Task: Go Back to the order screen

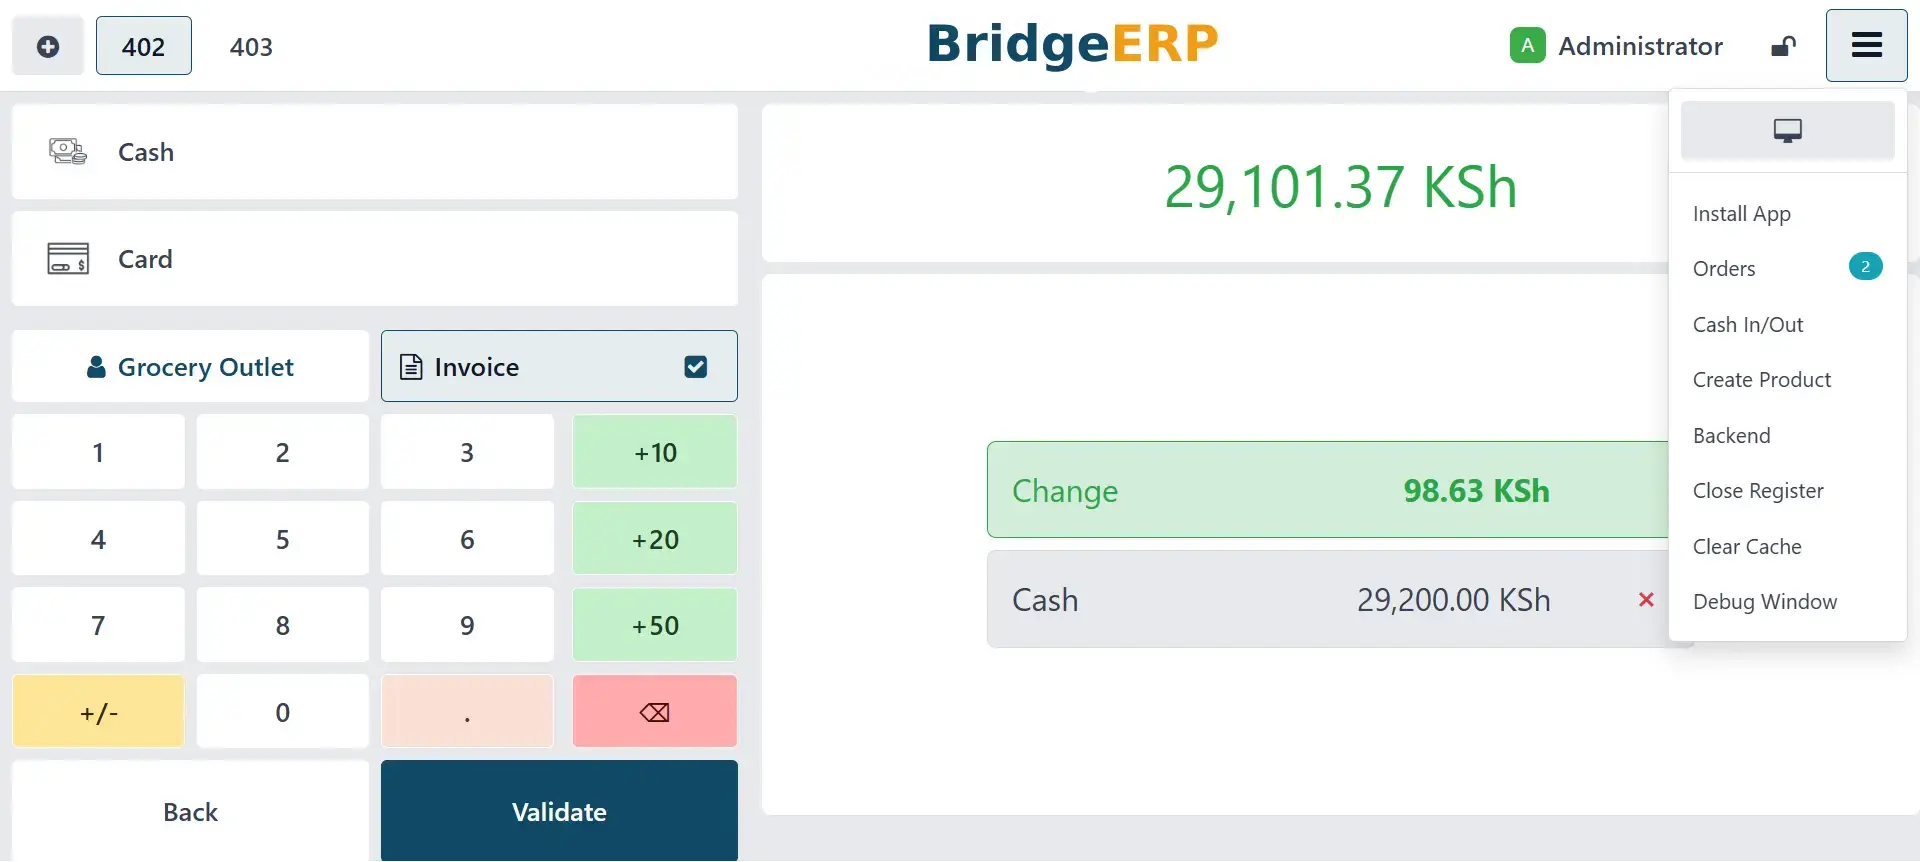Action: click(x=190, y=811)
